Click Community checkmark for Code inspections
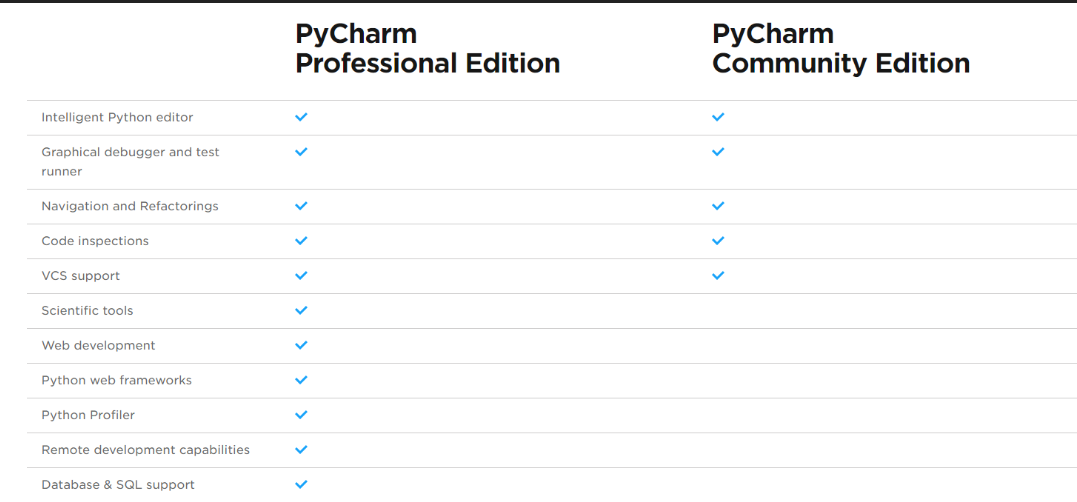Image resolution: width=1077 pixels, height=502 pixels. 717,241
